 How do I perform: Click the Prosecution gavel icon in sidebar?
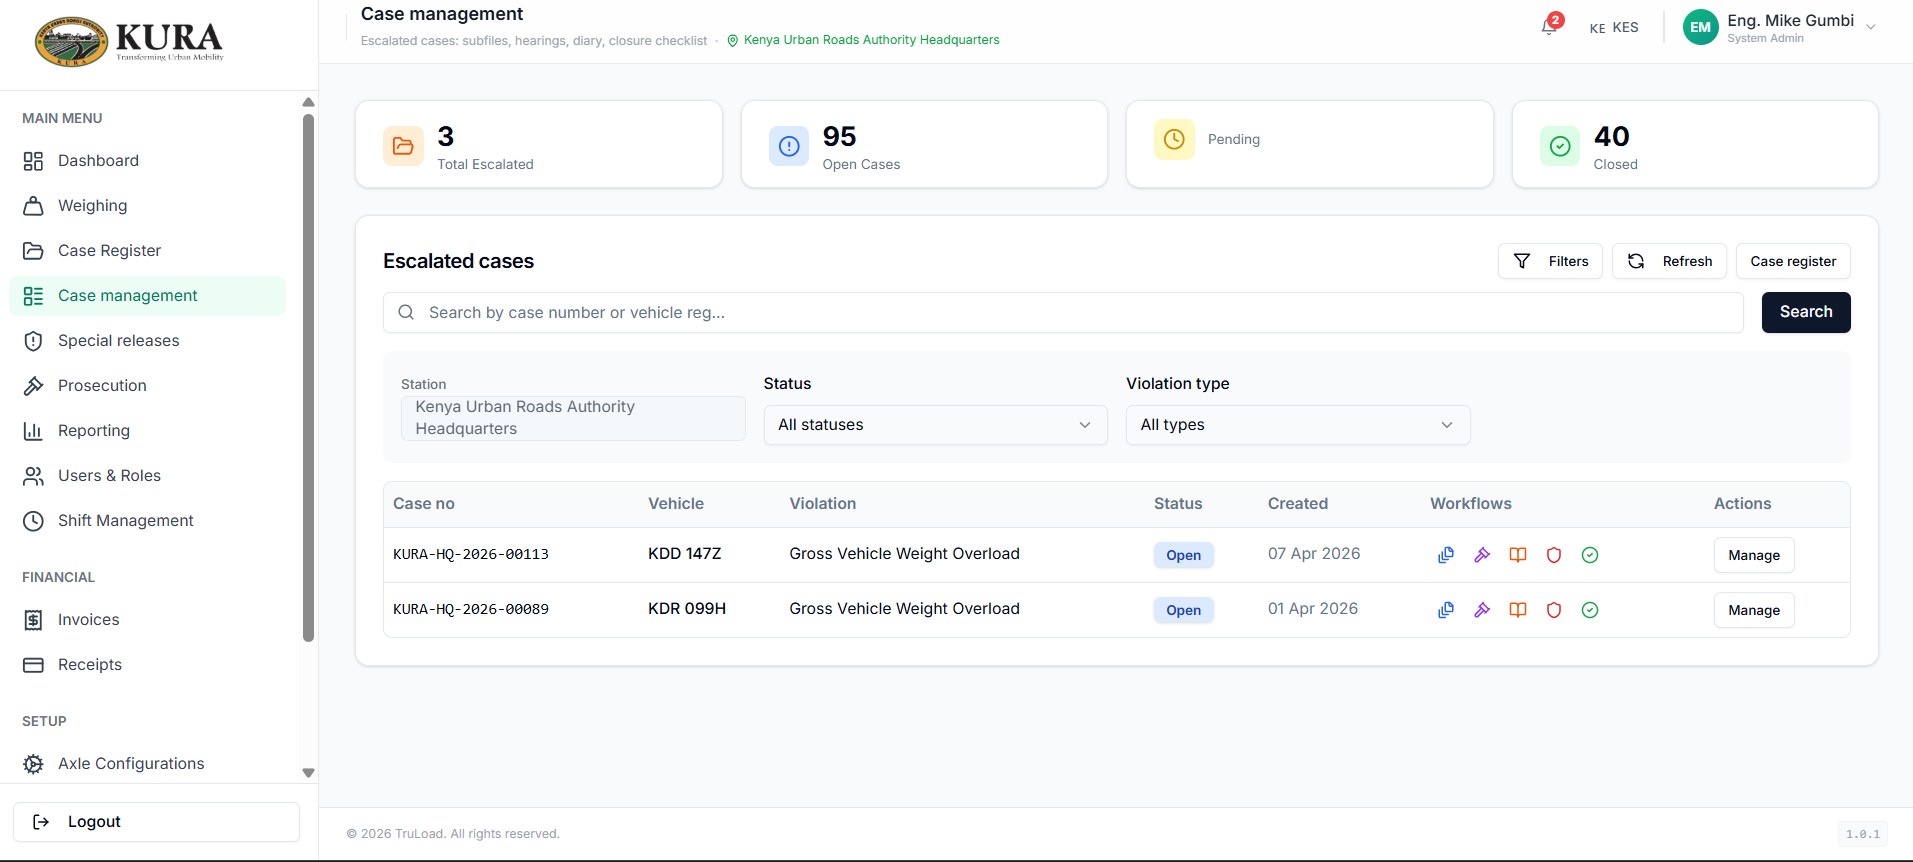[33, 386]
